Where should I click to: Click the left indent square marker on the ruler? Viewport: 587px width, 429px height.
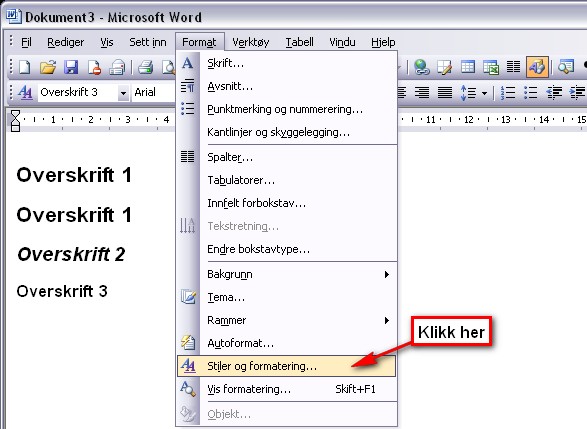tap(15, 128)
